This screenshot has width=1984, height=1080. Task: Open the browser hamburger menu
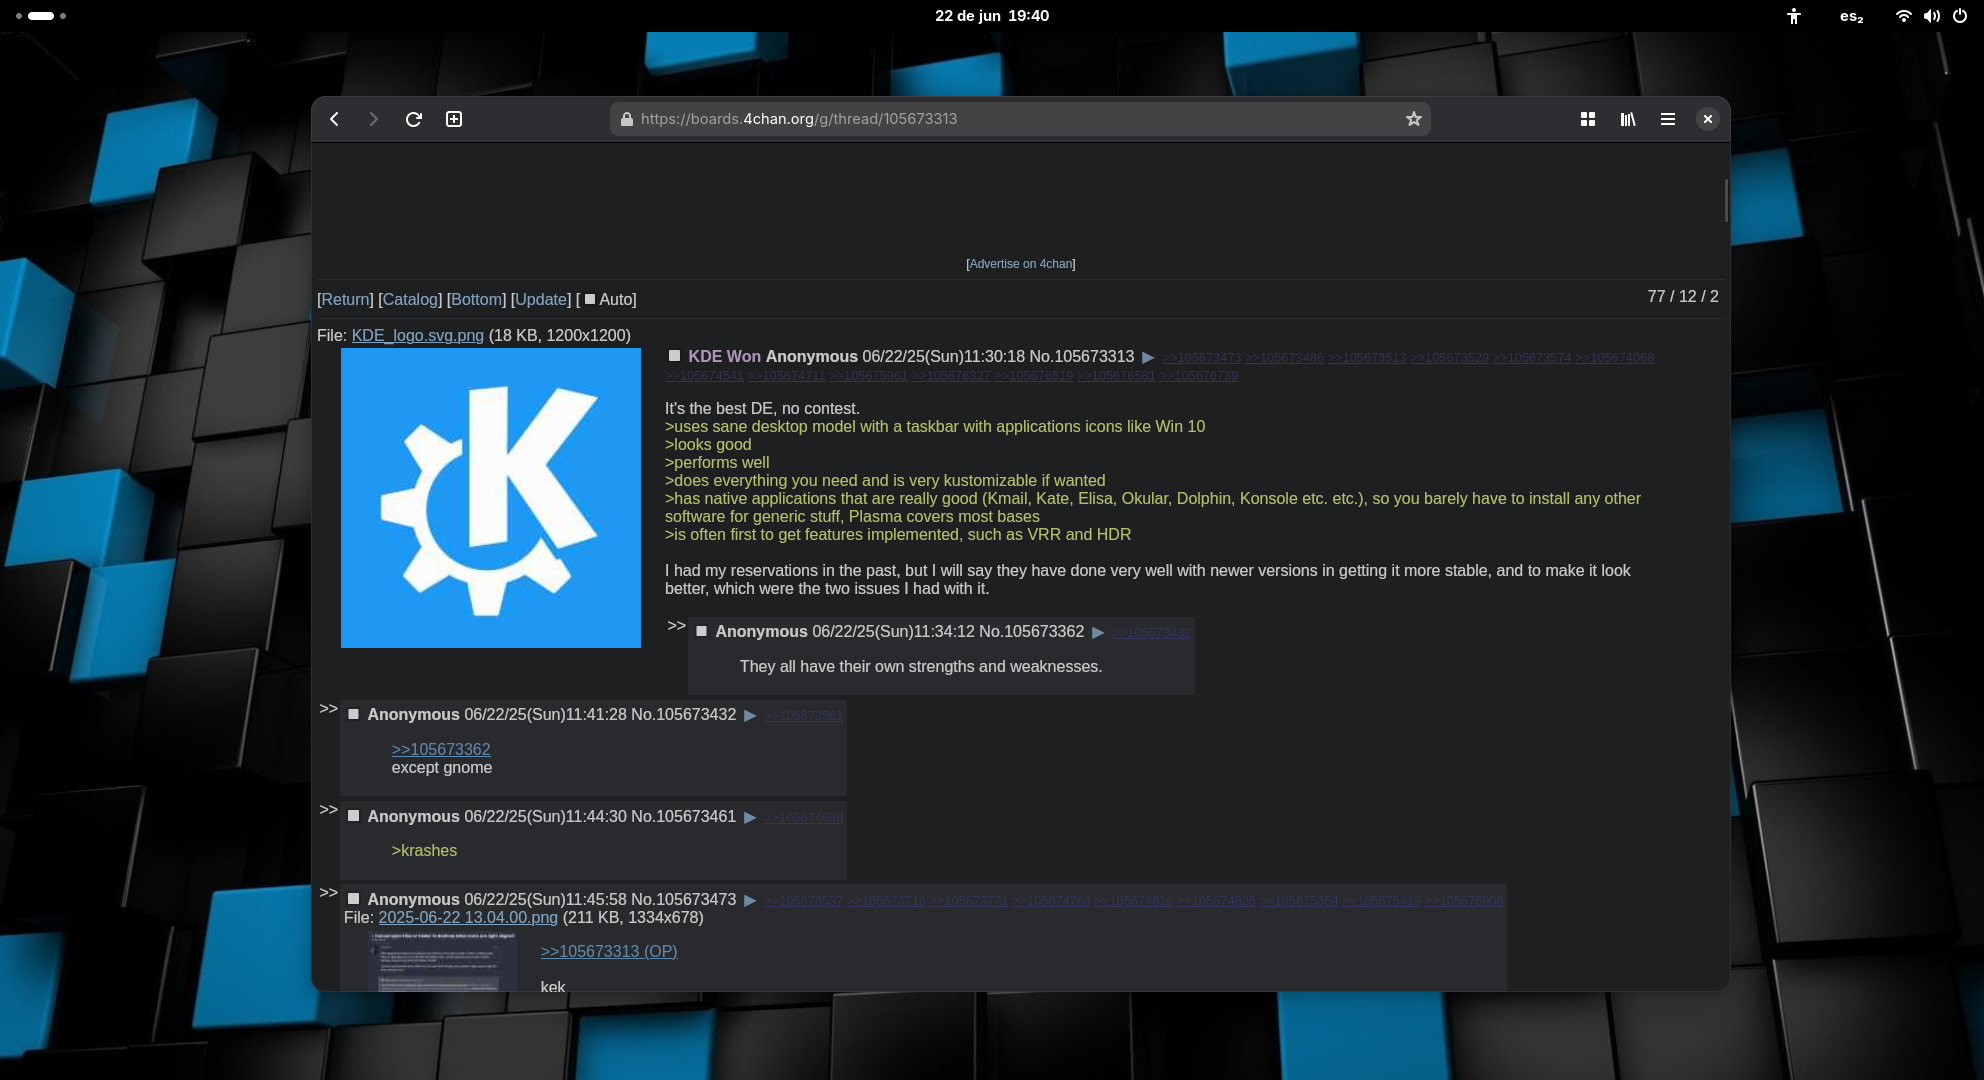[x=1667, y=119]
